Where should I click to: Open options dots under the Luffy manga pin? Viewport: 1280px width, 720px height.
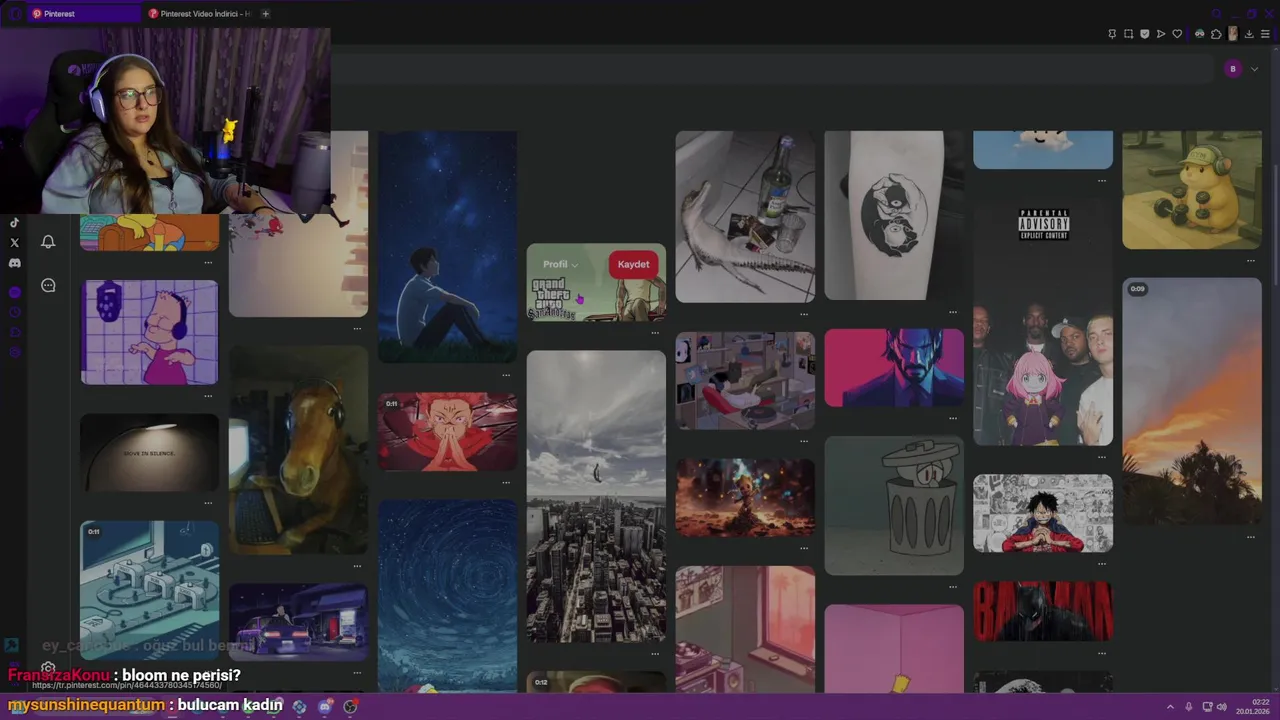[1102, 564]
